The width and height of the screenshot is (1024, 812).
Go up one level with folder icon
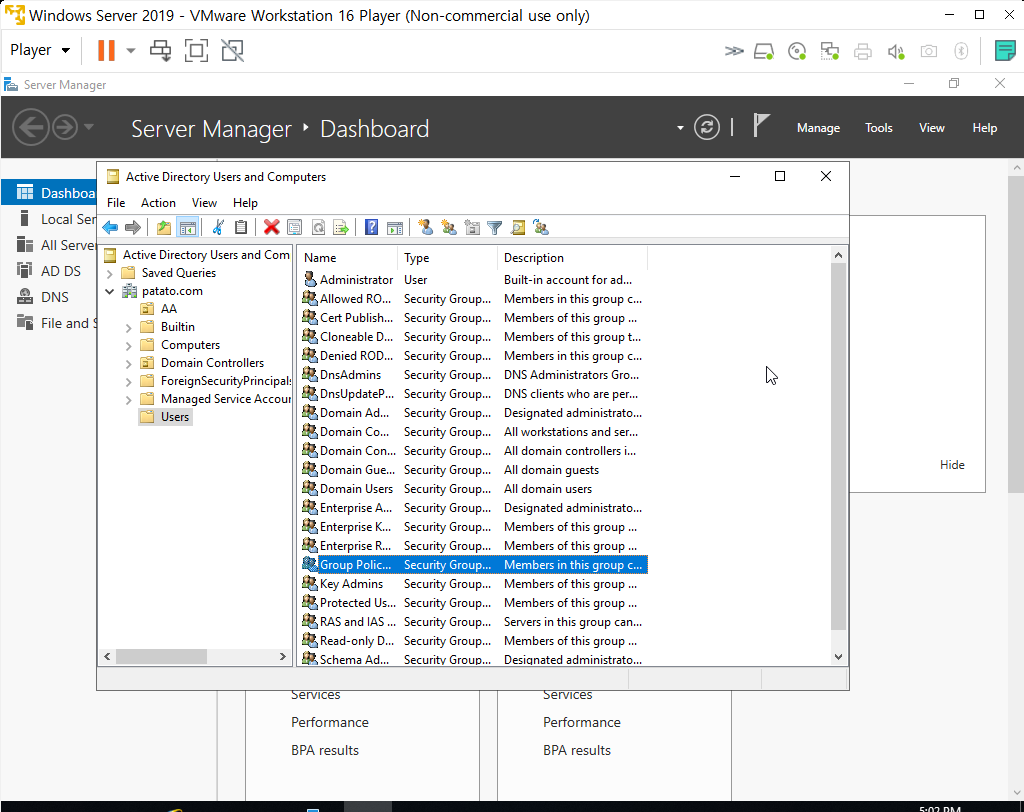tap(163, 227)
